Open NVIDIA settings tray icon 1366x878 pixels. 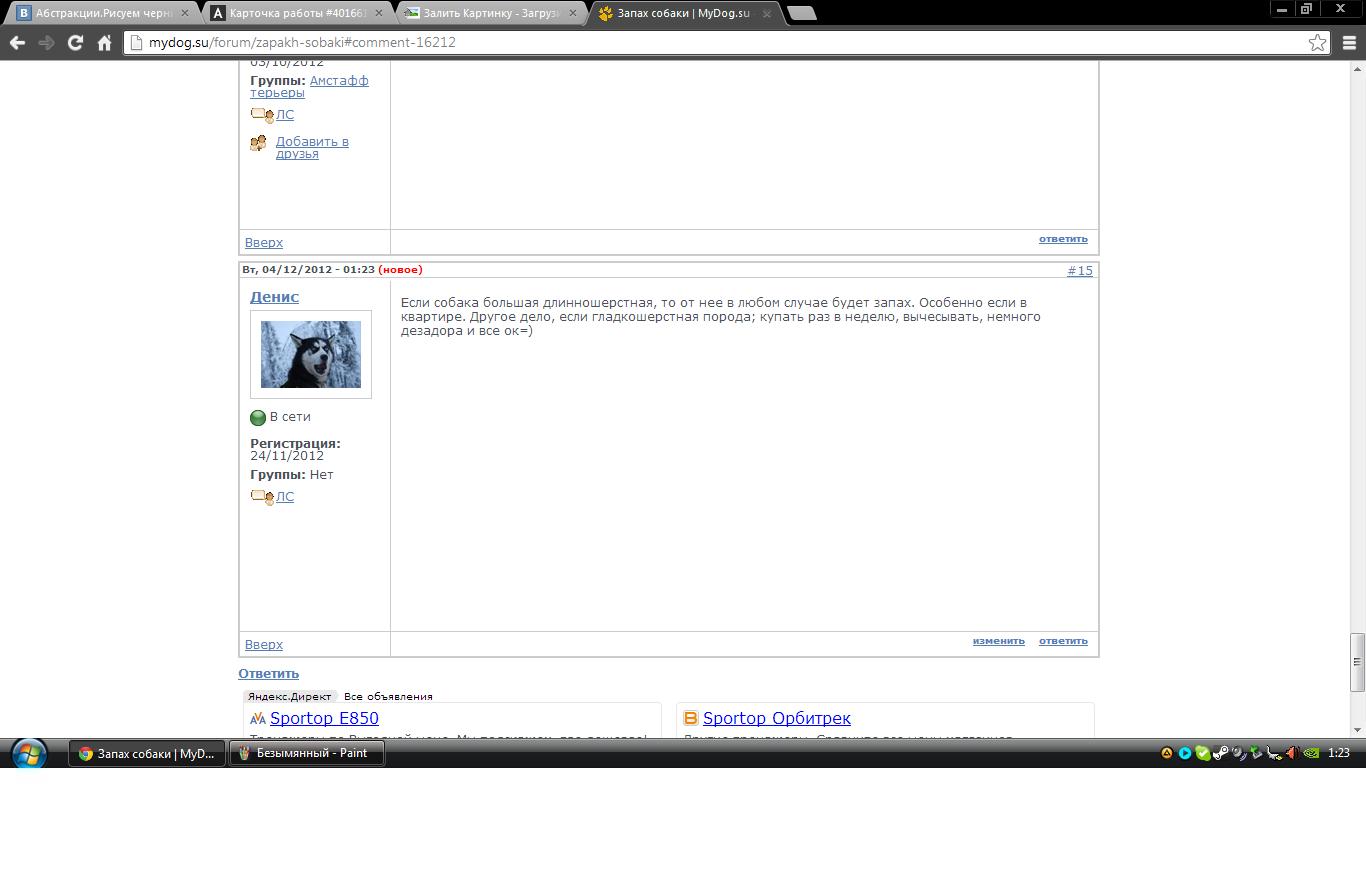pos(1311,753)
